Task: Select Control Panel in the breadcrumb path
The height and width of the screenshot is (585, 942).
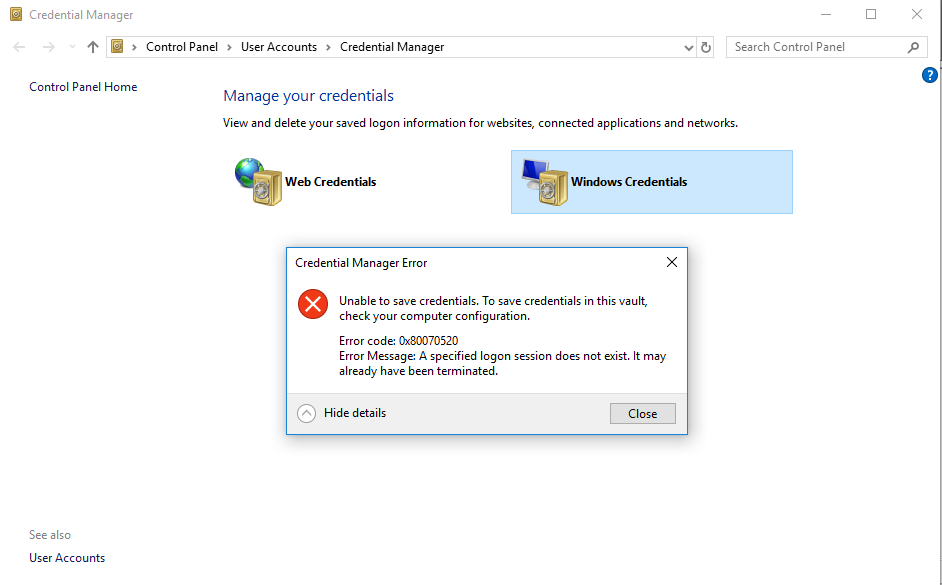Action: pos(181,46)
